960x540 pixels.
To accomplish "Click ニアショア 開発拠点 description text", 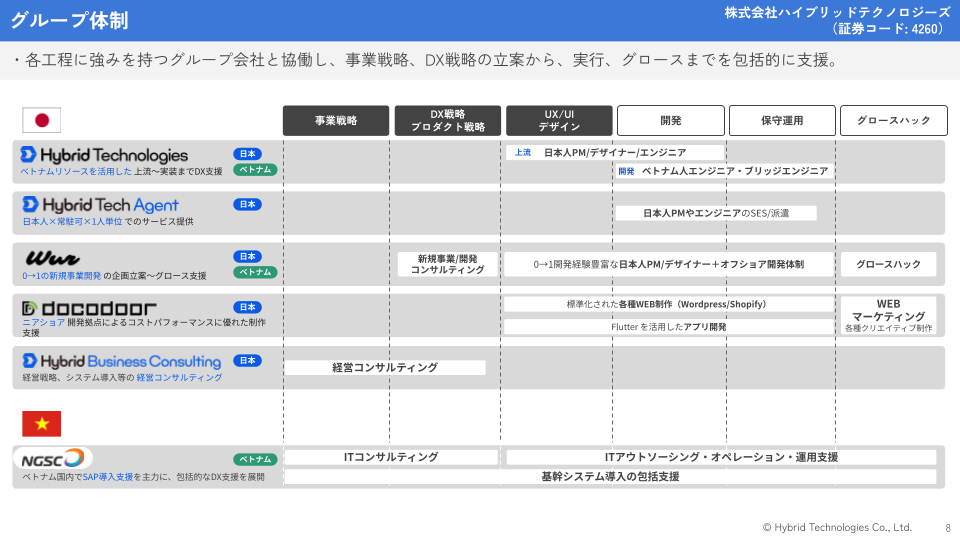I will [144, 327].
